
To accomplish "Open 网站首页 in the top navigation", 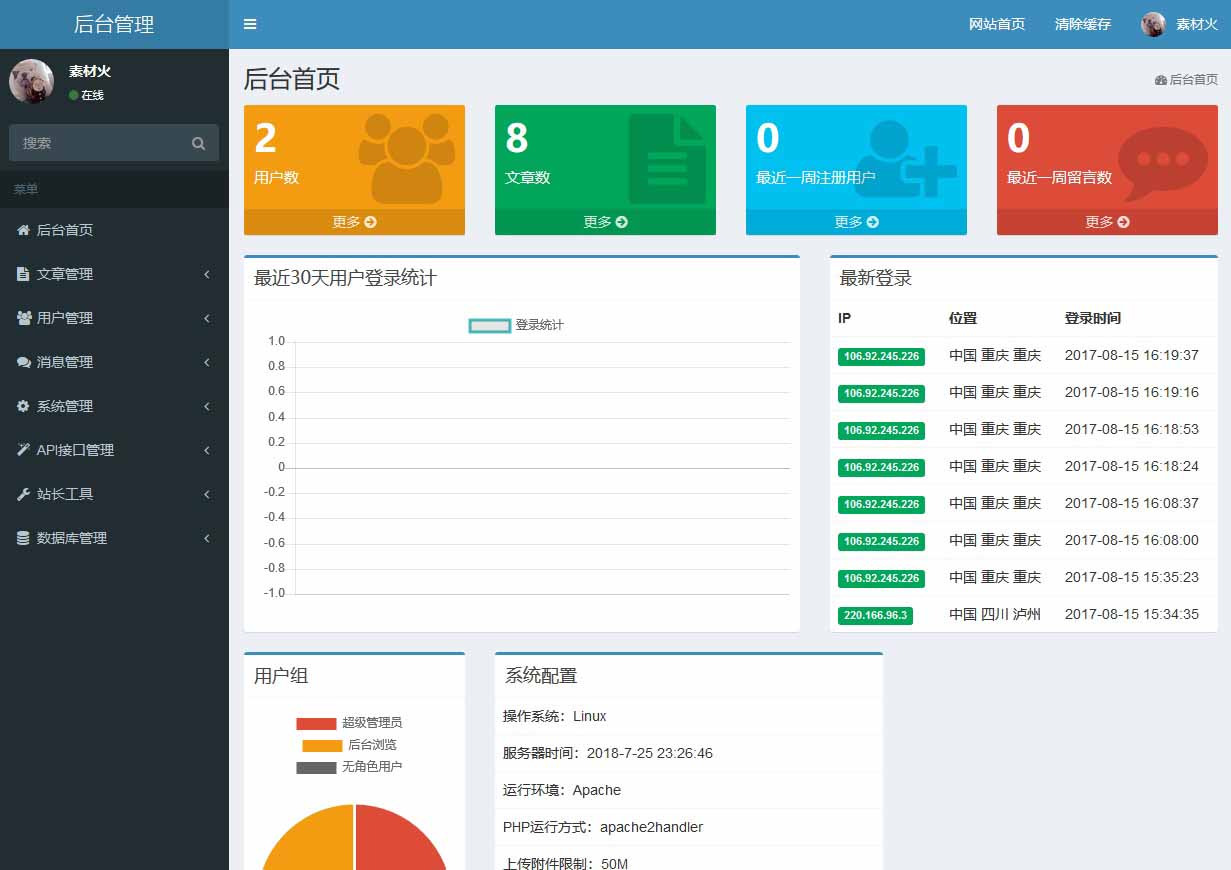I will click(x=996, y=24).
